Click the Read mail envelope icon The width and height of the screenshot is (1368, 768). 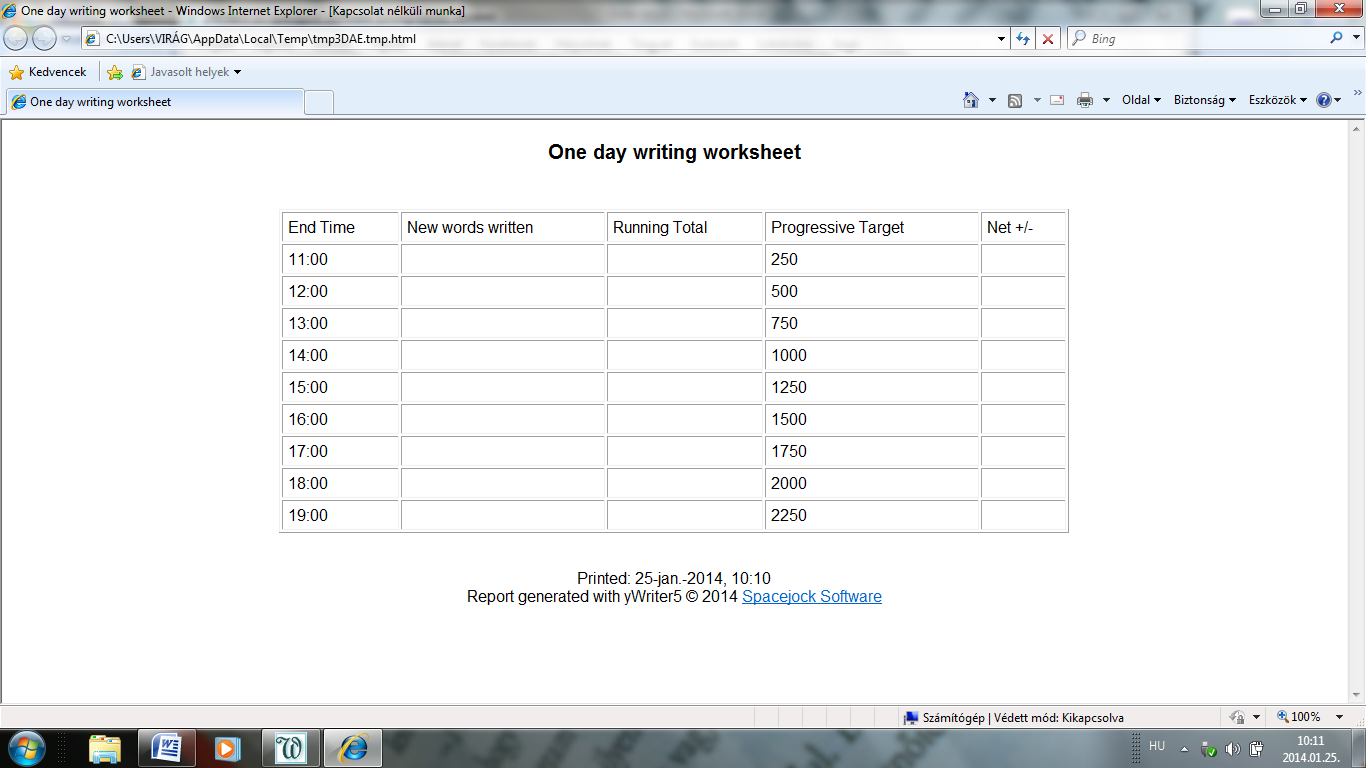pos(1056,100)
